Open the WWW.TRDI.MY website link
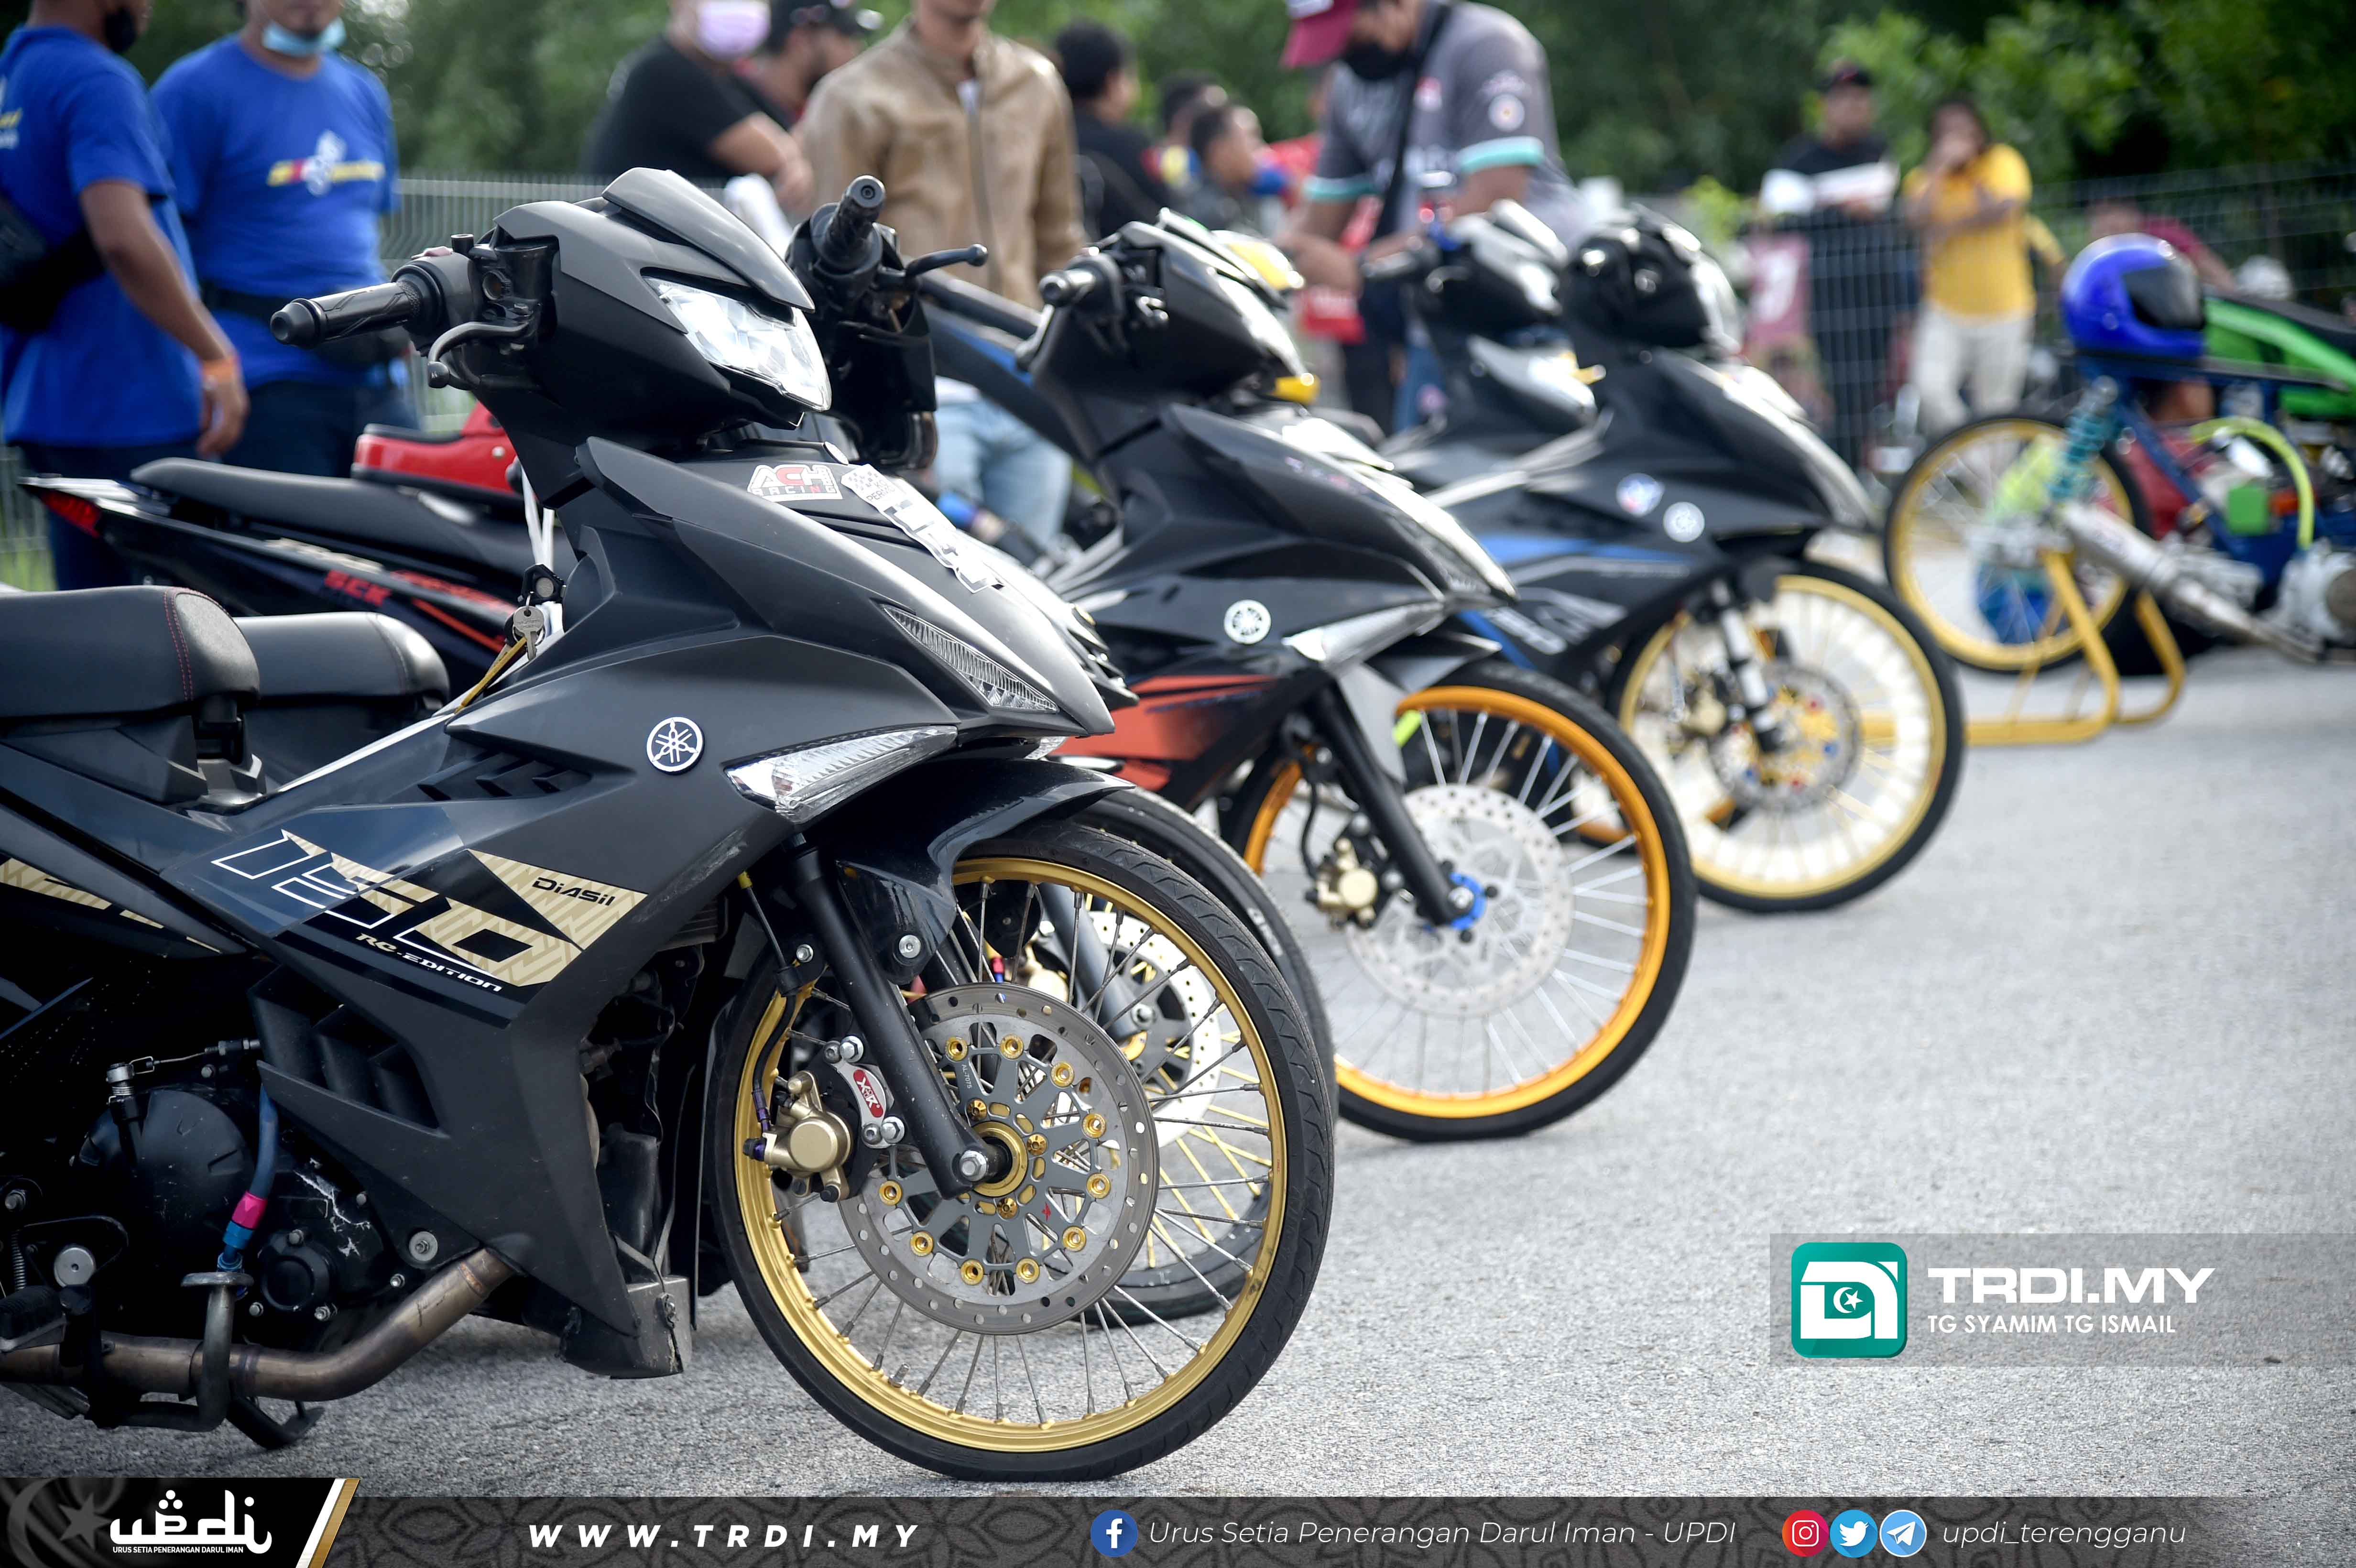Viewport: 2356px width, 1568px height. [x=723, y=1535]
